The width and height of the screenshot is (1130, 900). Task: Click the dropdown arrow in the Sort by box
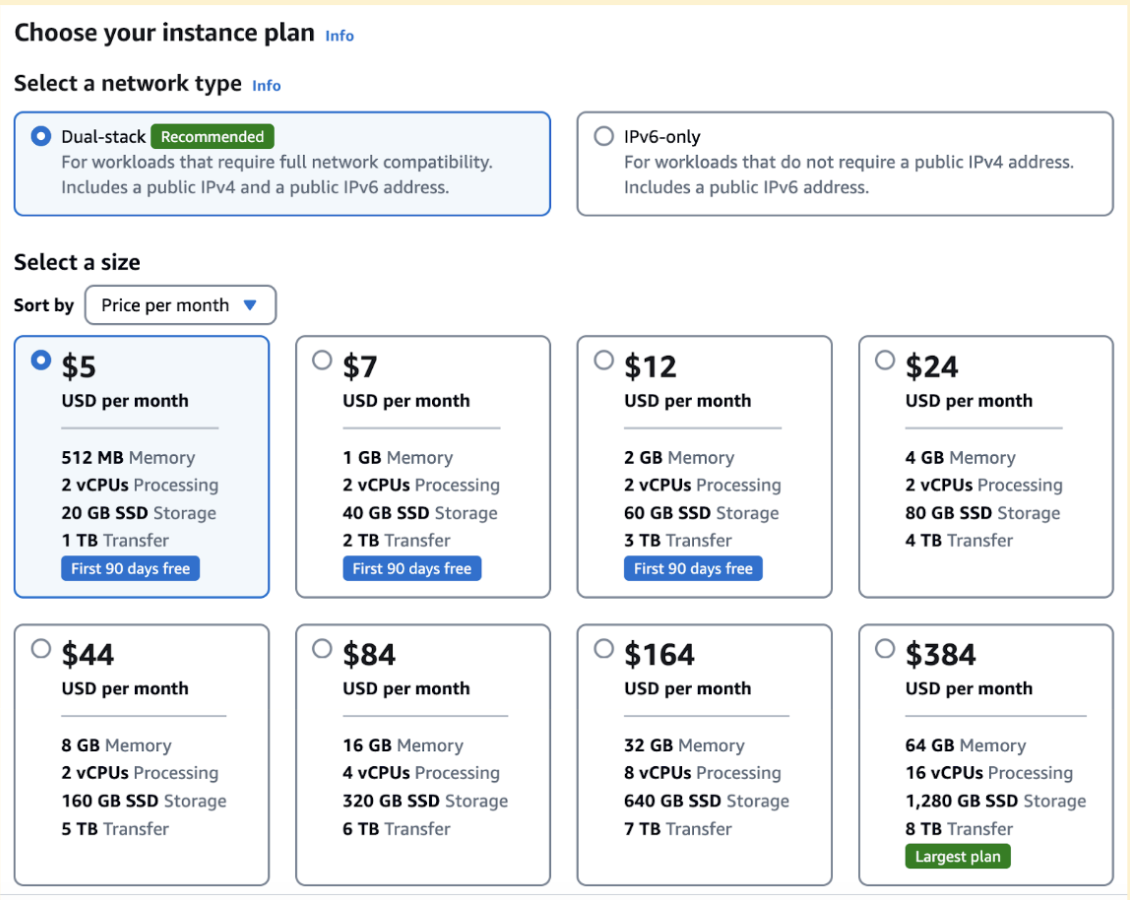(x=250, y=305)
